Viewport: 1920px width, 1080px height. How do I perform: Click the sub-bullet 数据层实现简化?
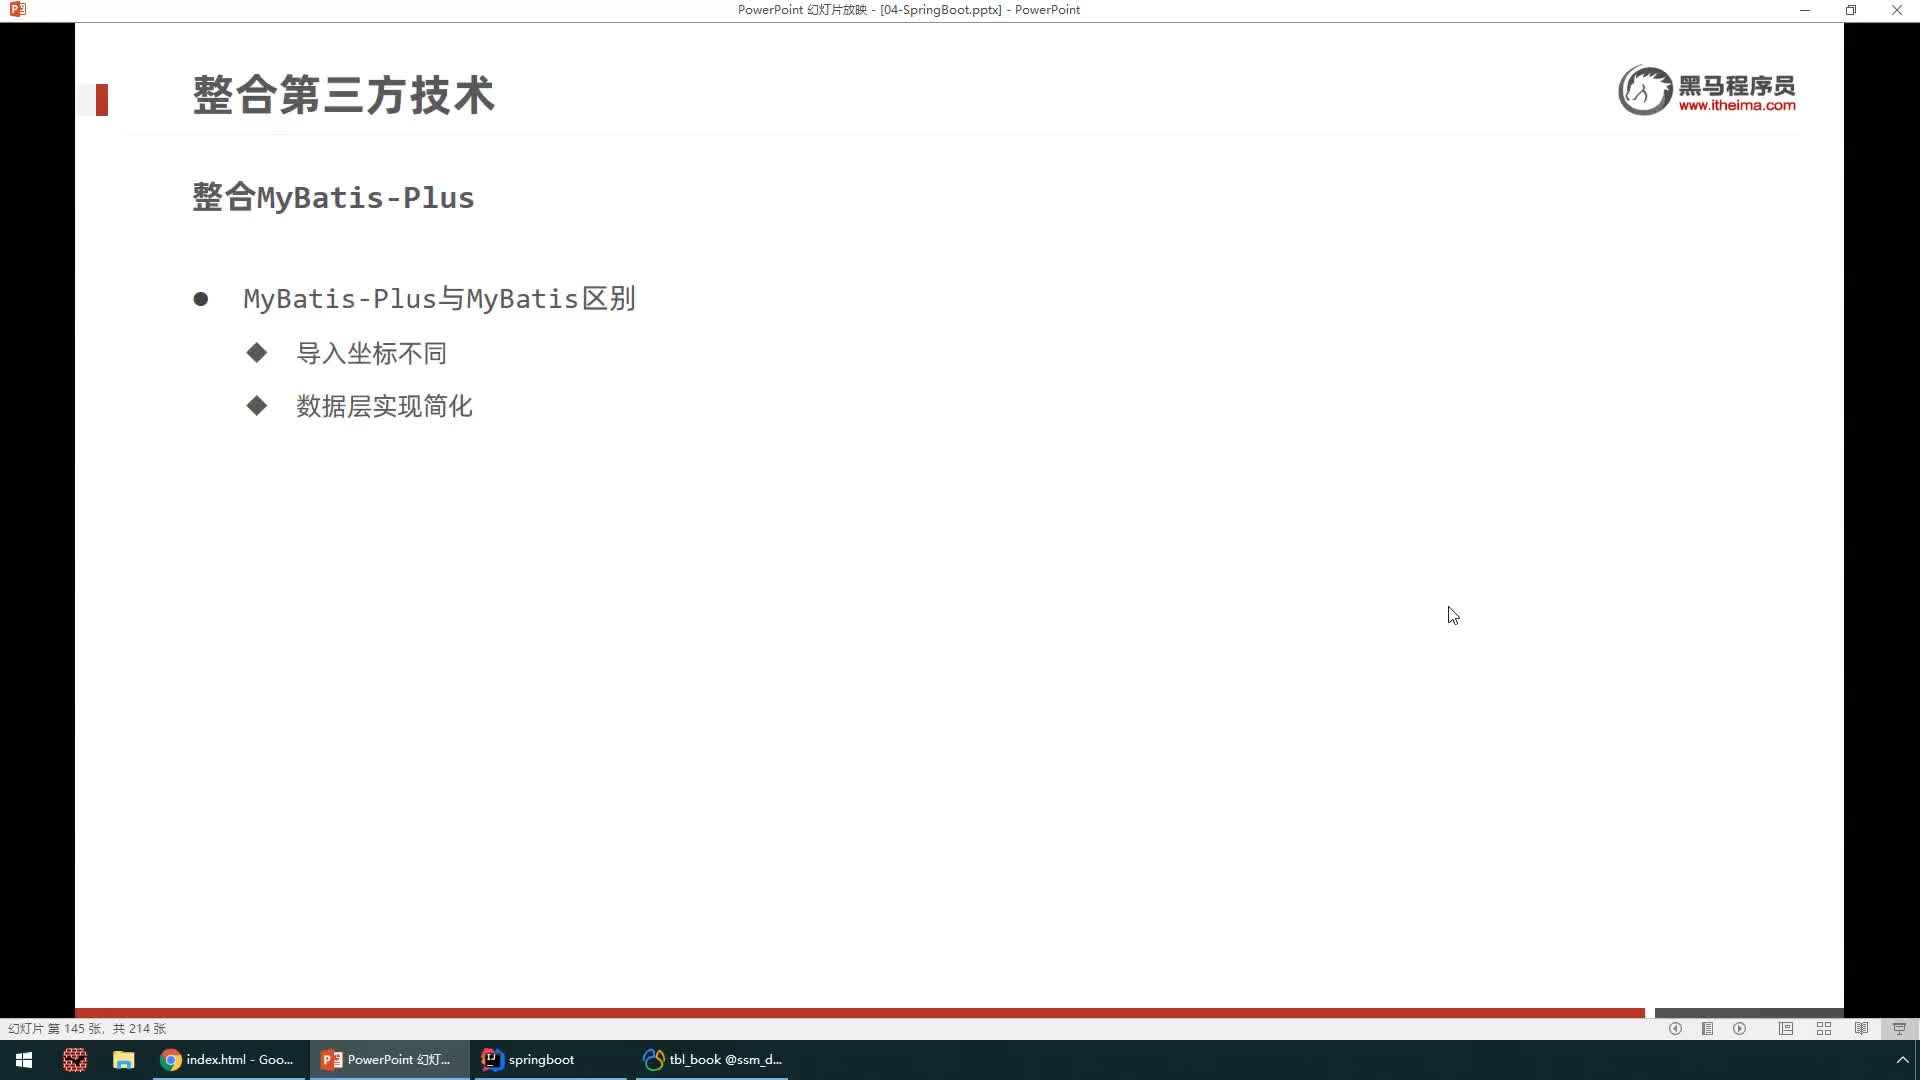[384, 406]
